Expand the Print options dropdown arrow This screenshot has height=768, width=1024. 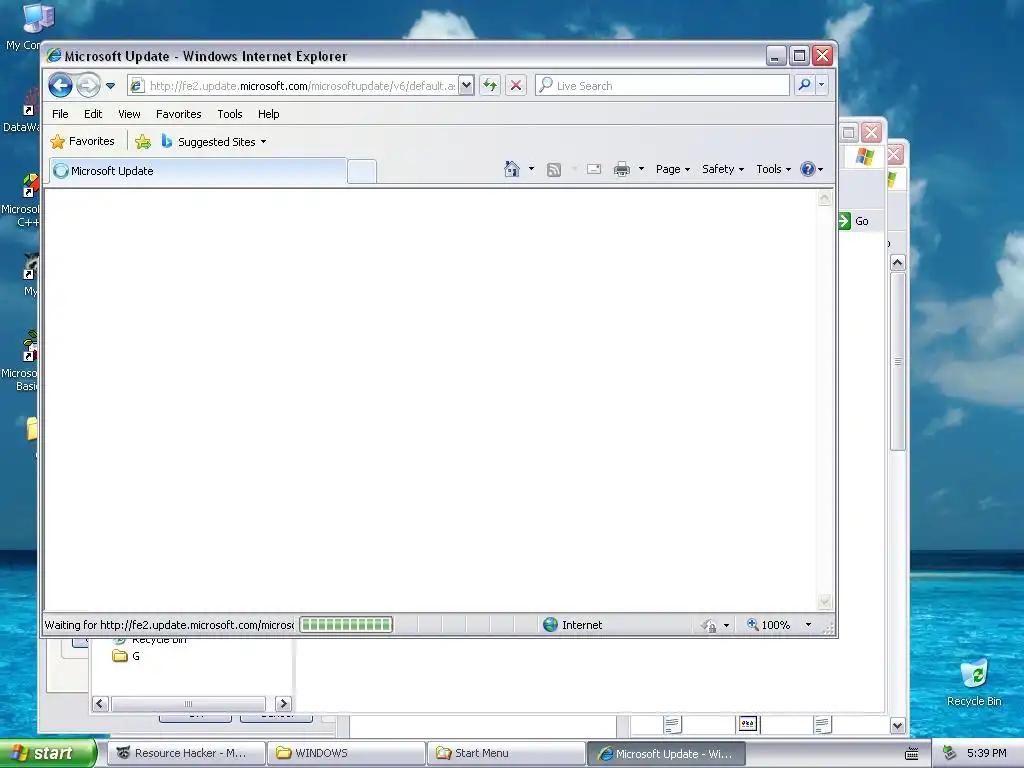(x=641, y=169)
